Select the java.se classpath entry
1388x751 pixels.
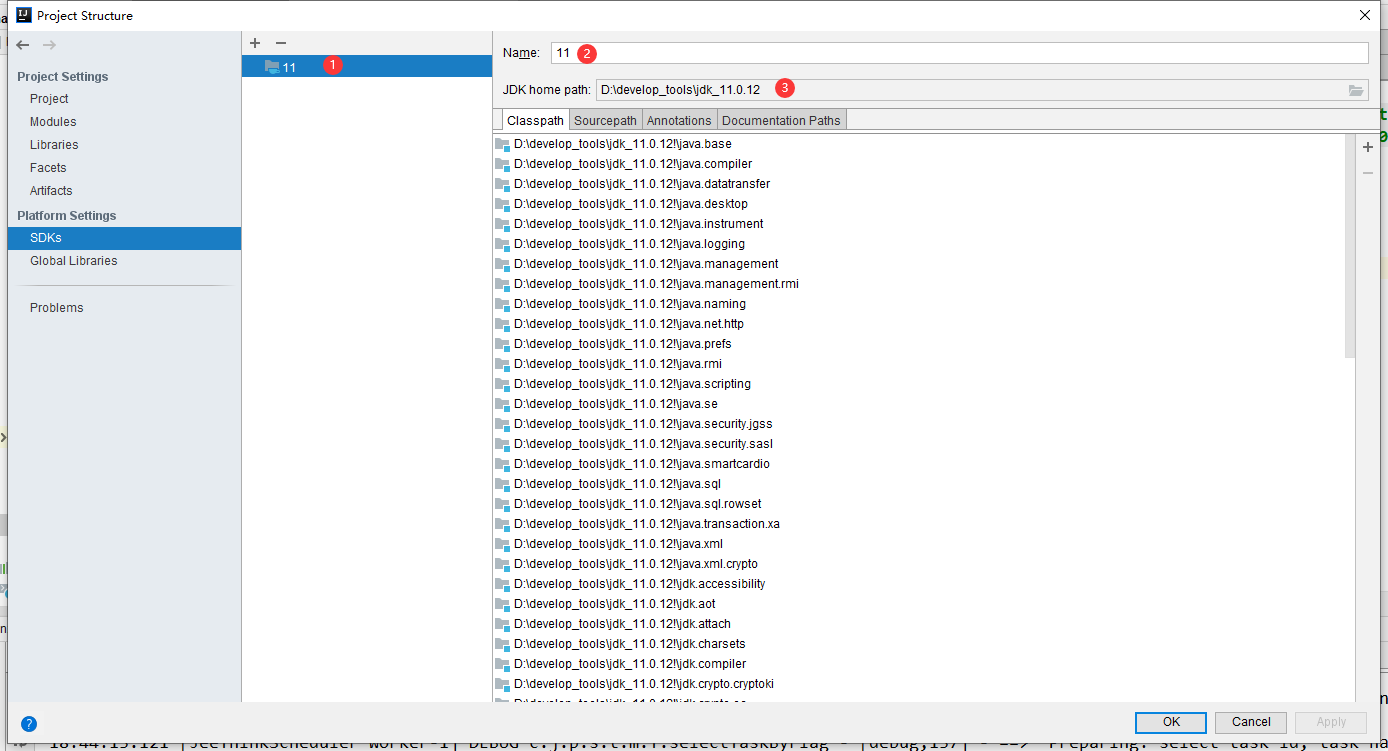(x=606, y=404)
